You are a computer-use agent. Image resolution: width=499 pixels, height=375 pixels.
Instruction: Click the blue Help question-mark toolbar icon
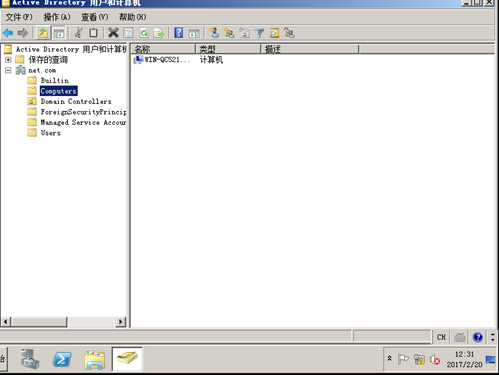click(179, 33)
